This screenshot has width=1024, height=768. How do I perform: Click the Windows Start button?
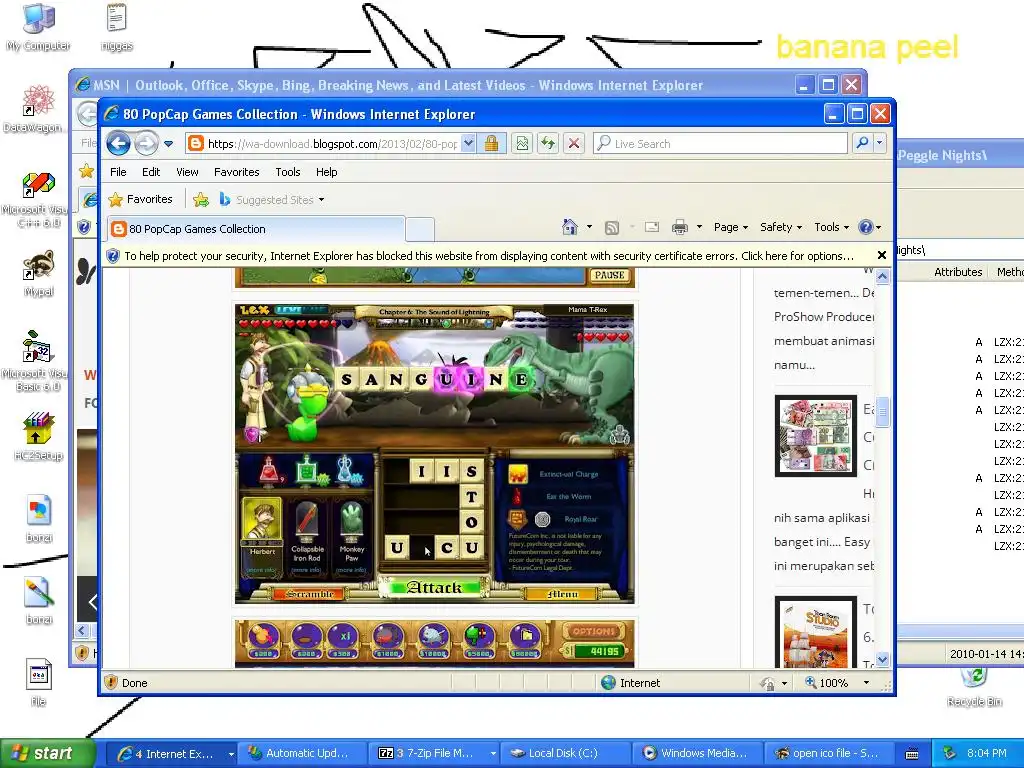tap(47, 753)
